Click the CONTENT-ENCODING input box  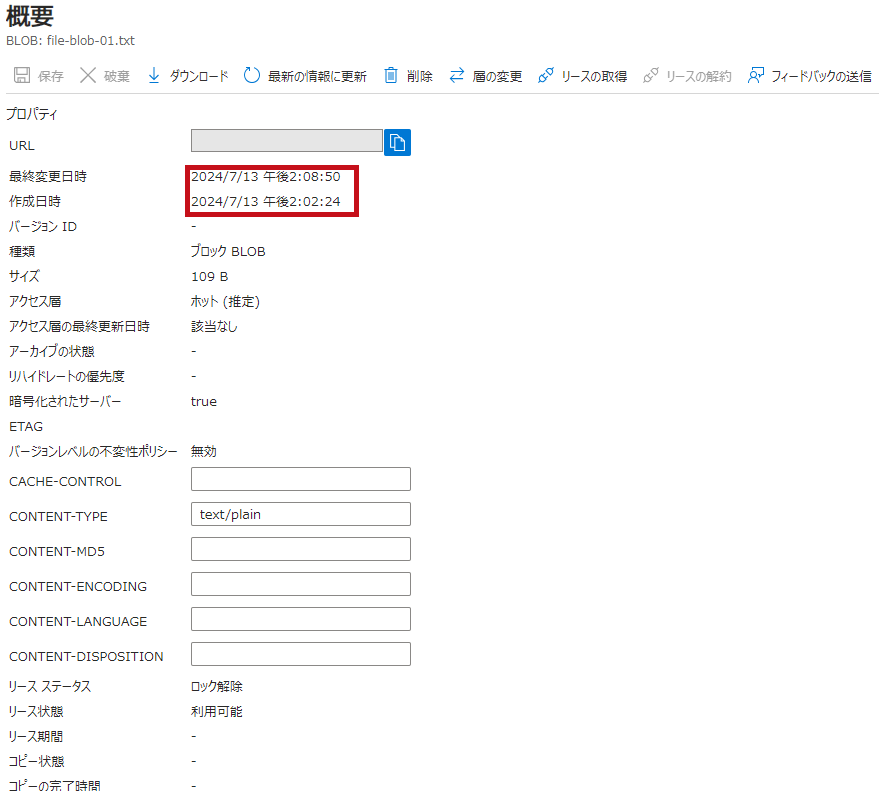300,584
